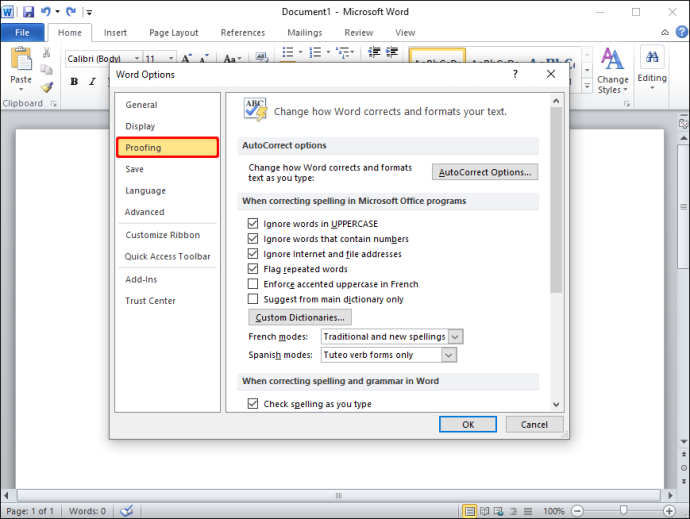Switch to the Page Layout tab

174,33
